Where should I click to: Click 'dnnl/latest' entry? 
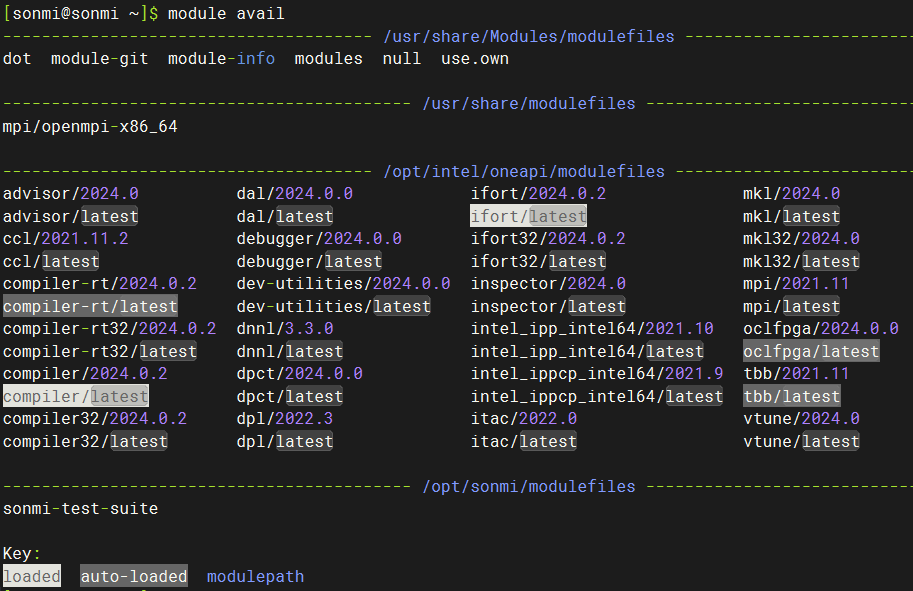pyautogui.click(x=289, y=351)
